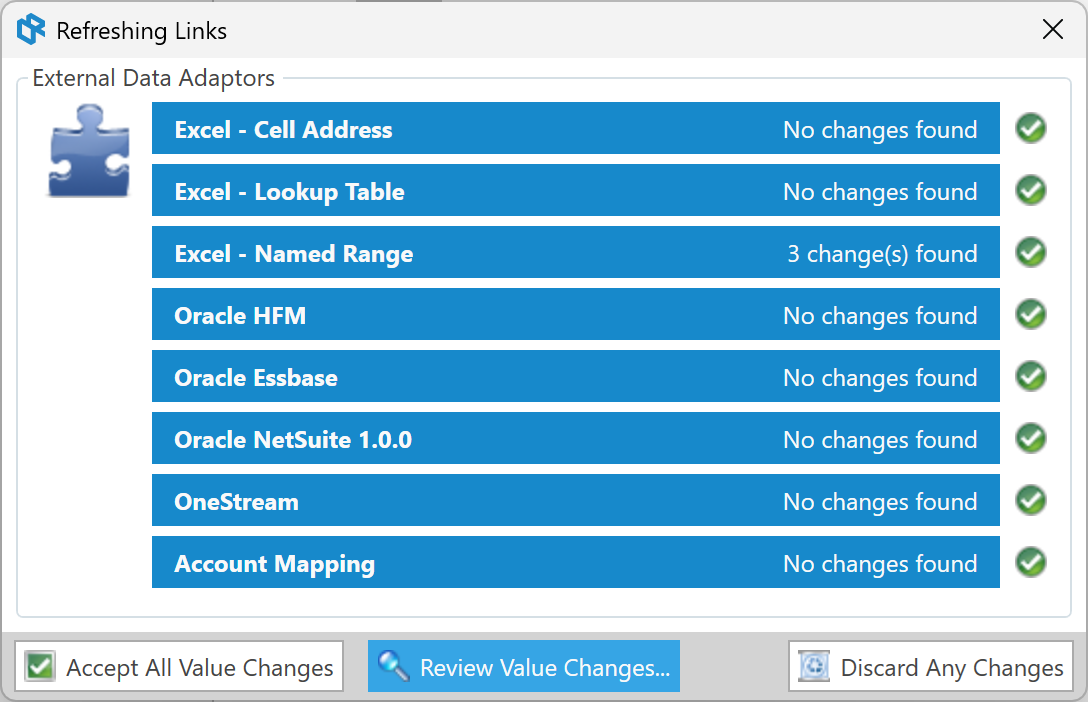Click the green check icon for Account Mapping
1088x702 pixels.
tap(1031, 563)
